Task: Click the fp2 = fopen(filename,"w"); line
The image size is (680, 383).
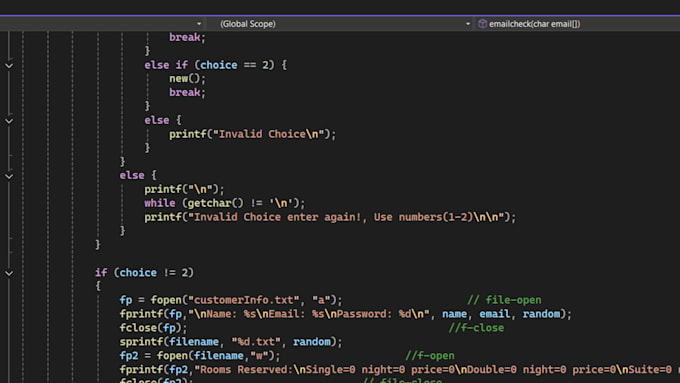Action: (x=200, y=356)
